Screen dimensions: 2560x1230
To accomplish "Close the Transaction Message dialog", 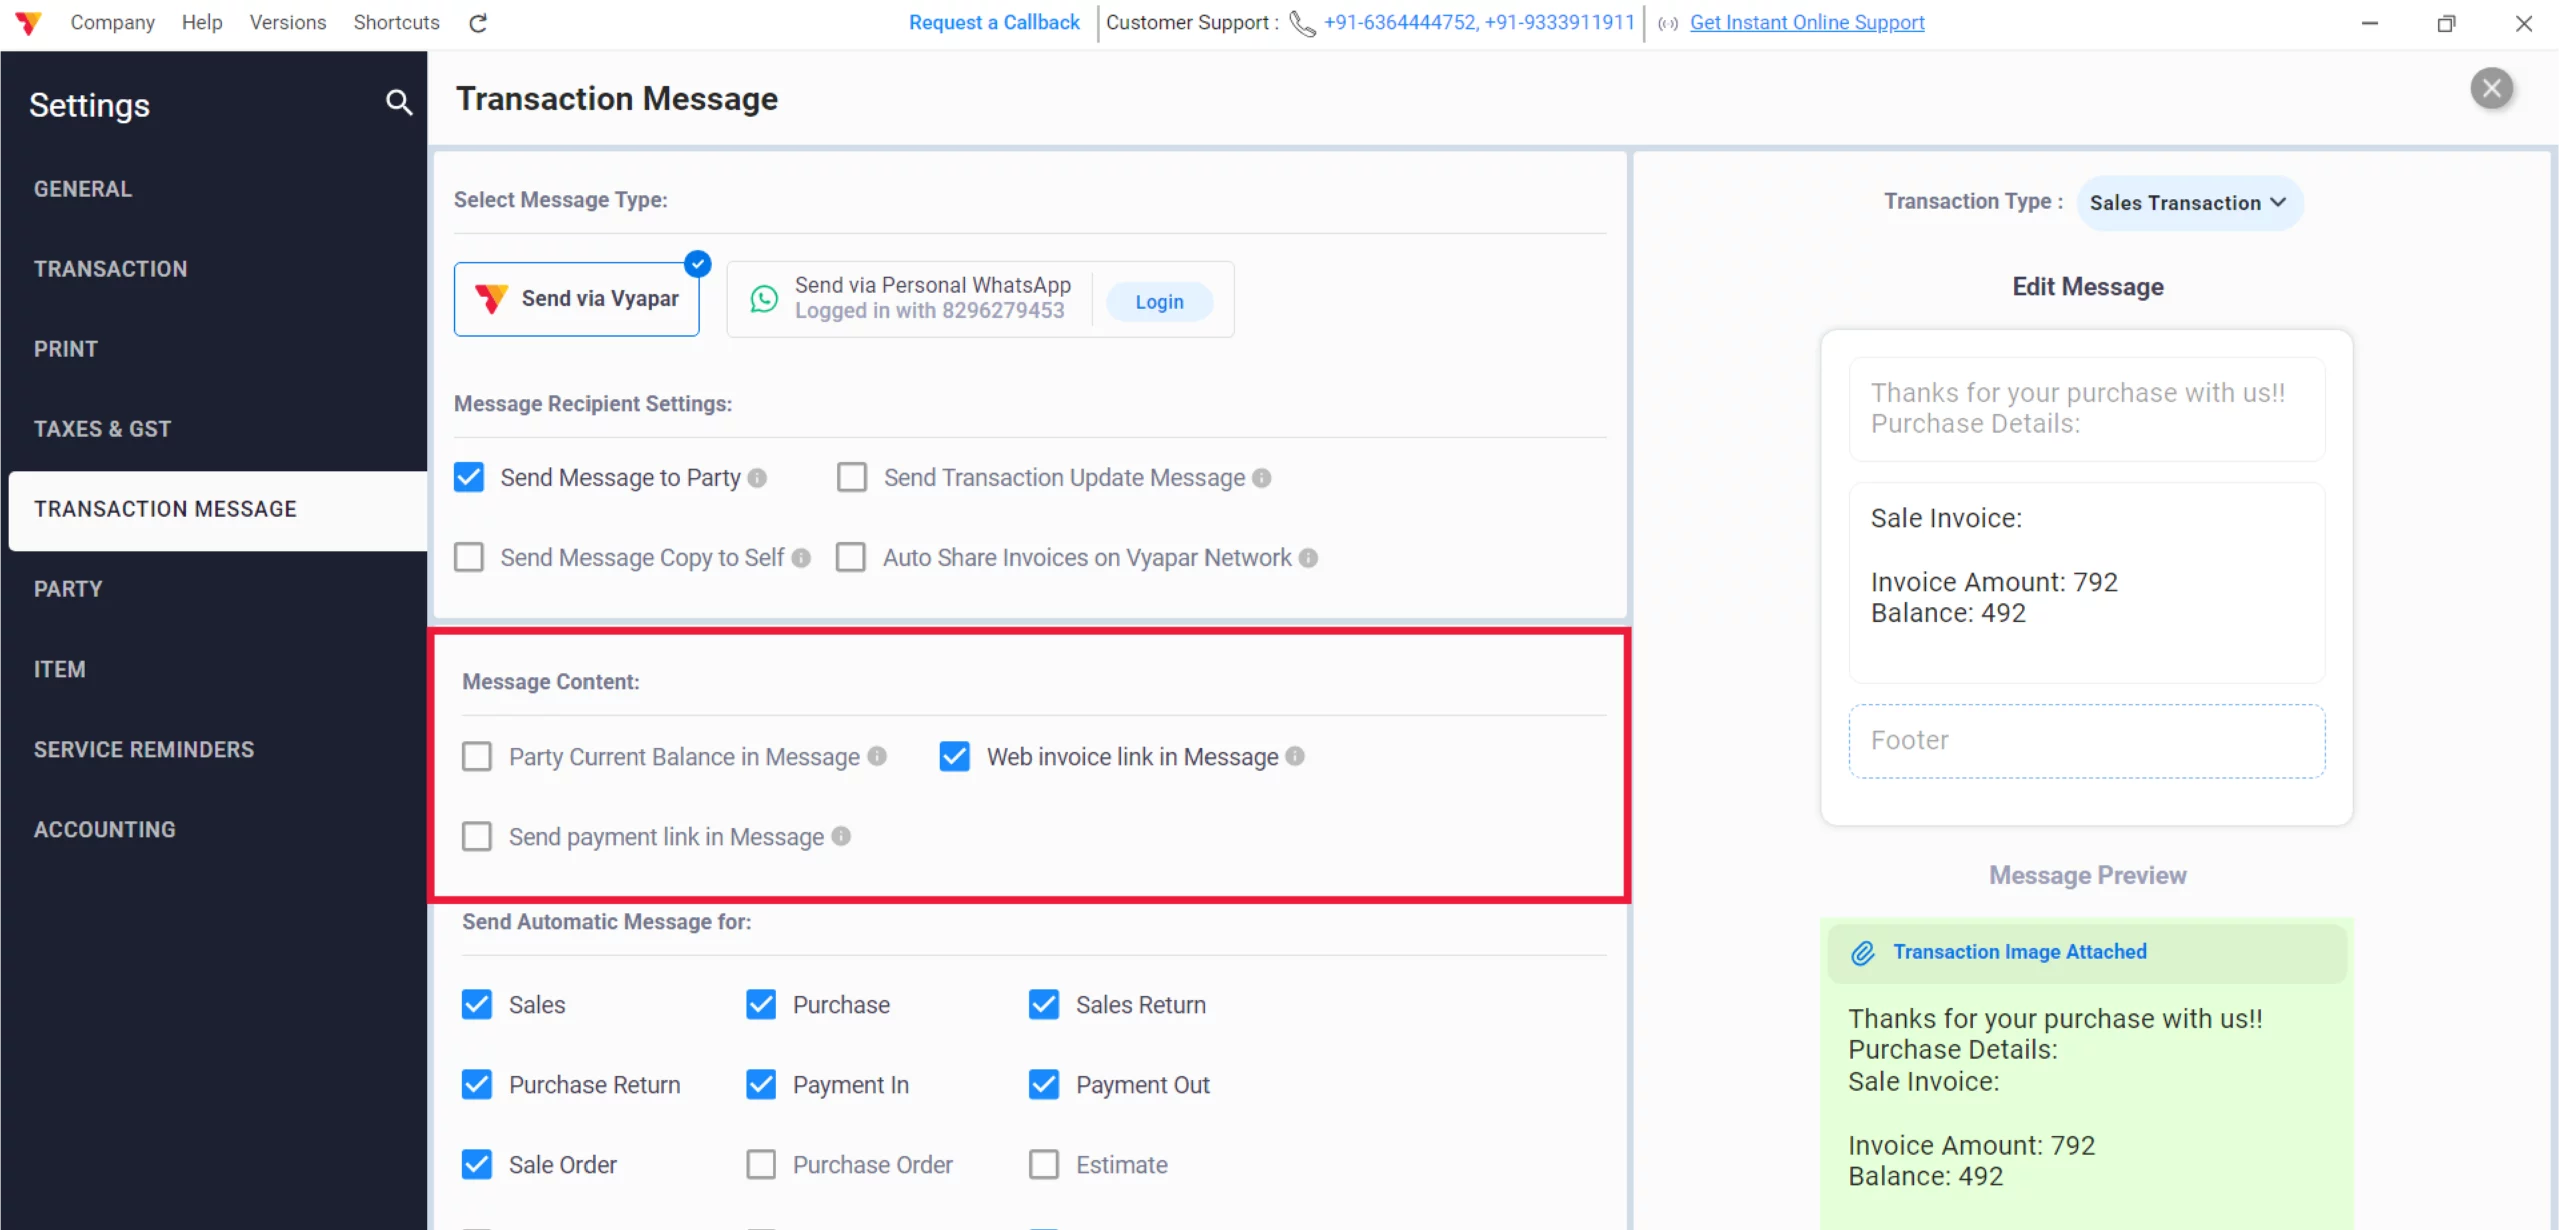I will point(2493,88).
